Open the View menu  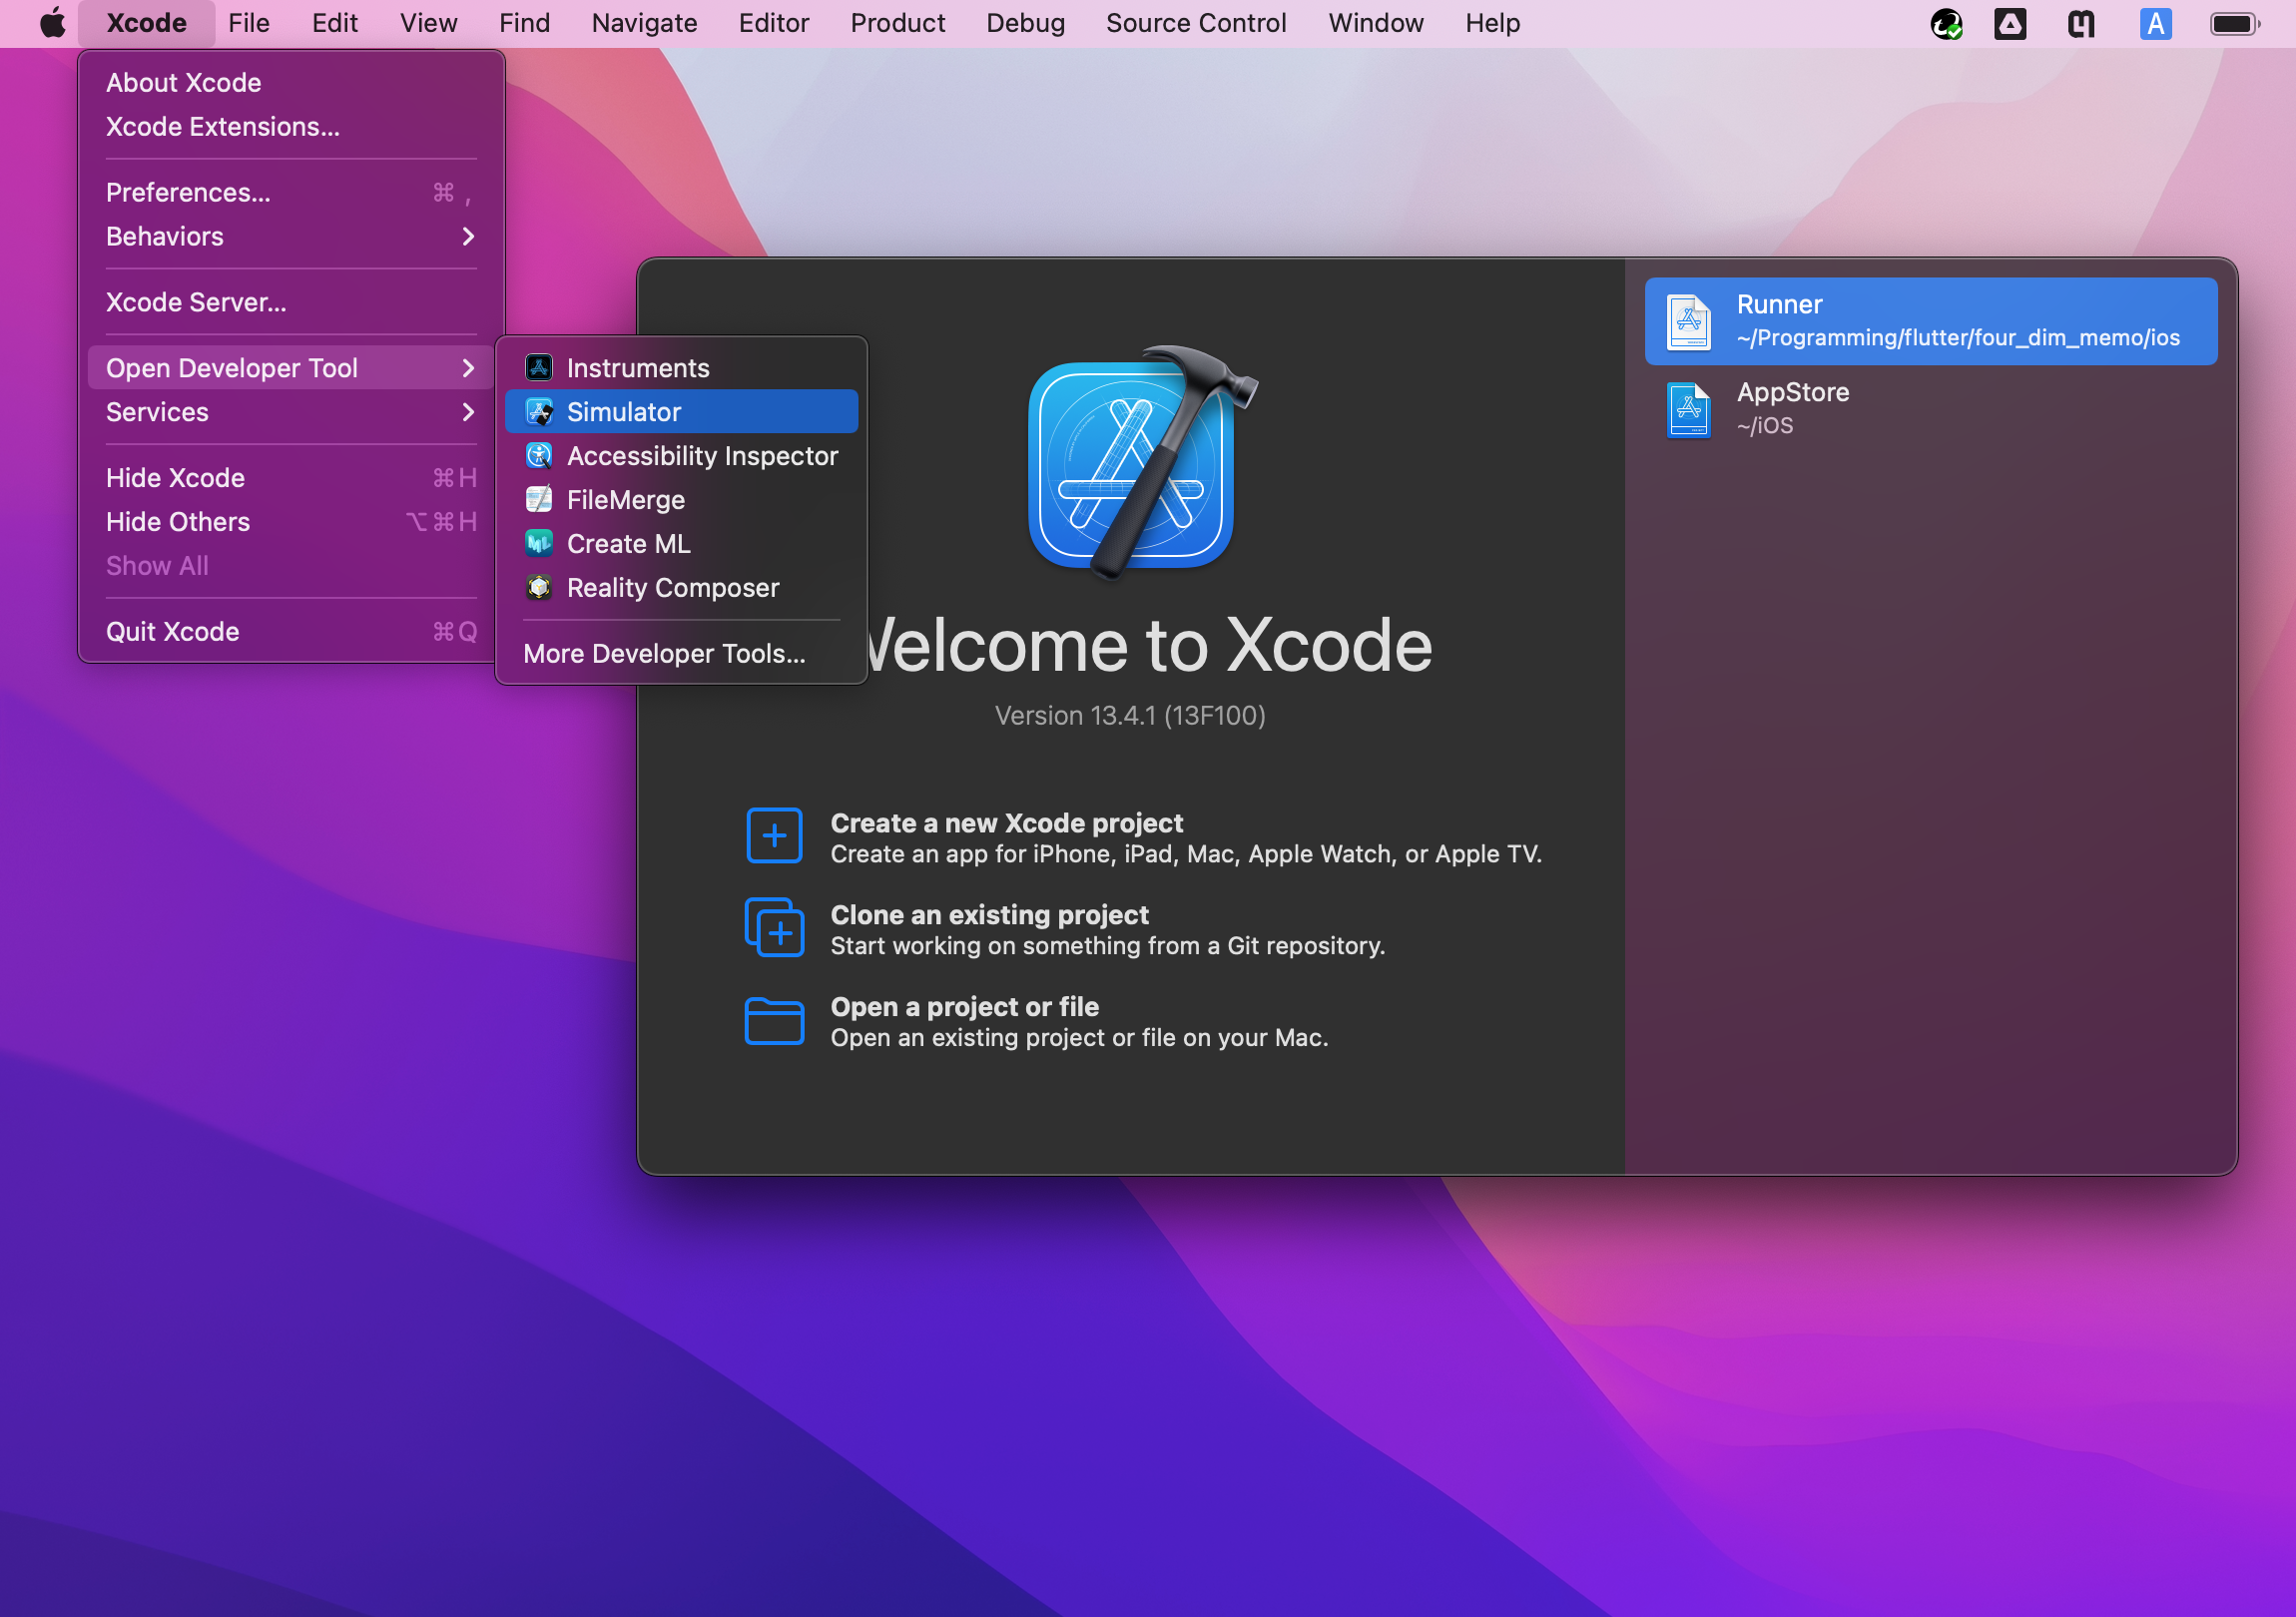(x=428, y=23)
